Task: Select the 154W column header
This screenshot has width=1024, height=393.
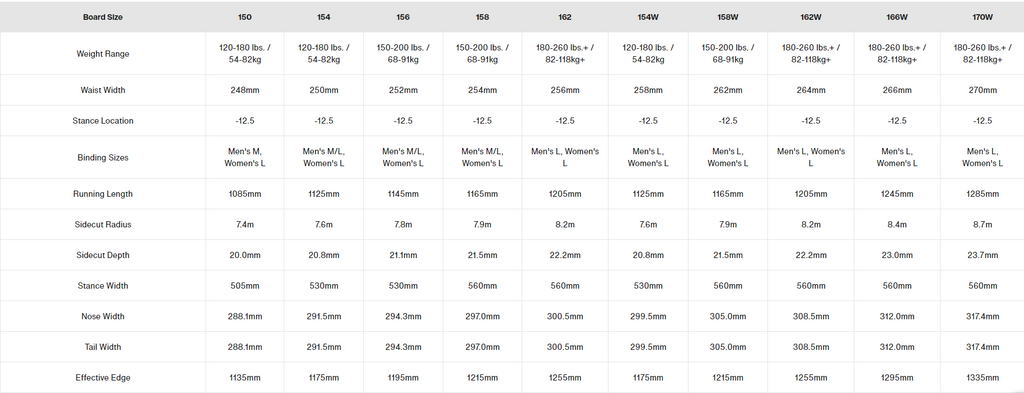Action: (648, 18)
